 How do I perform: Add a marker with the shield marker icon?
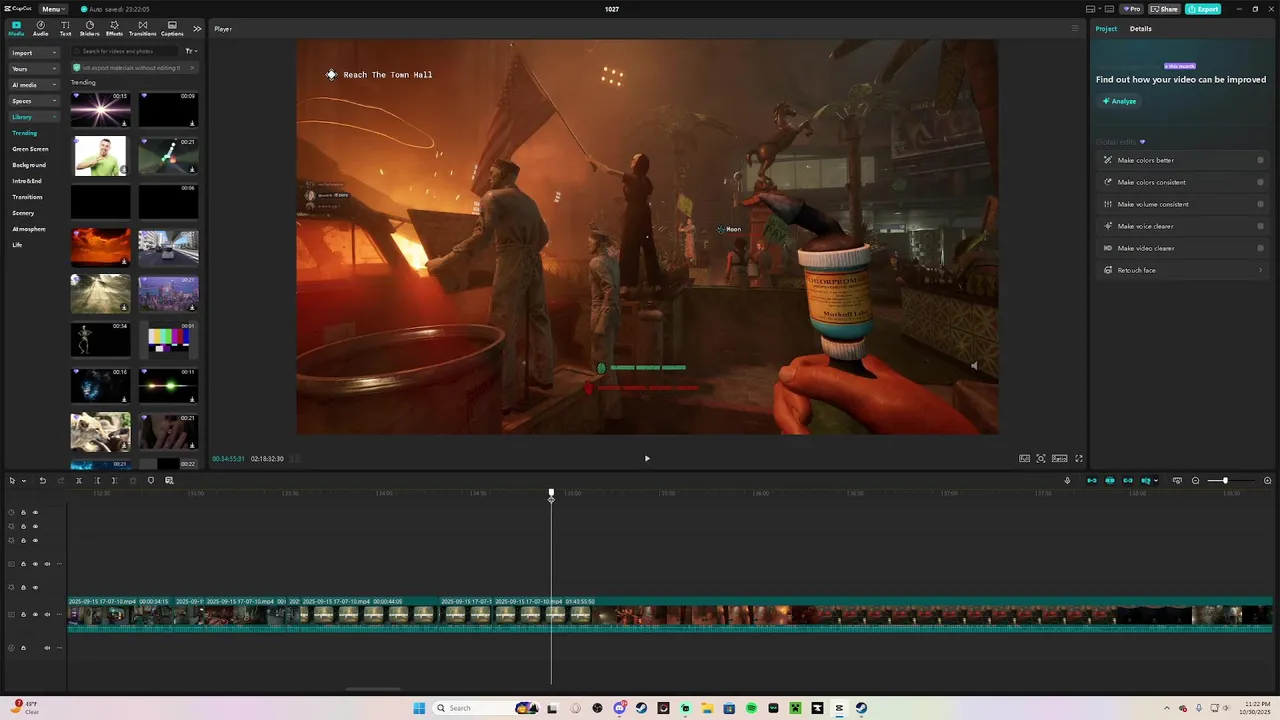(151, 480)
